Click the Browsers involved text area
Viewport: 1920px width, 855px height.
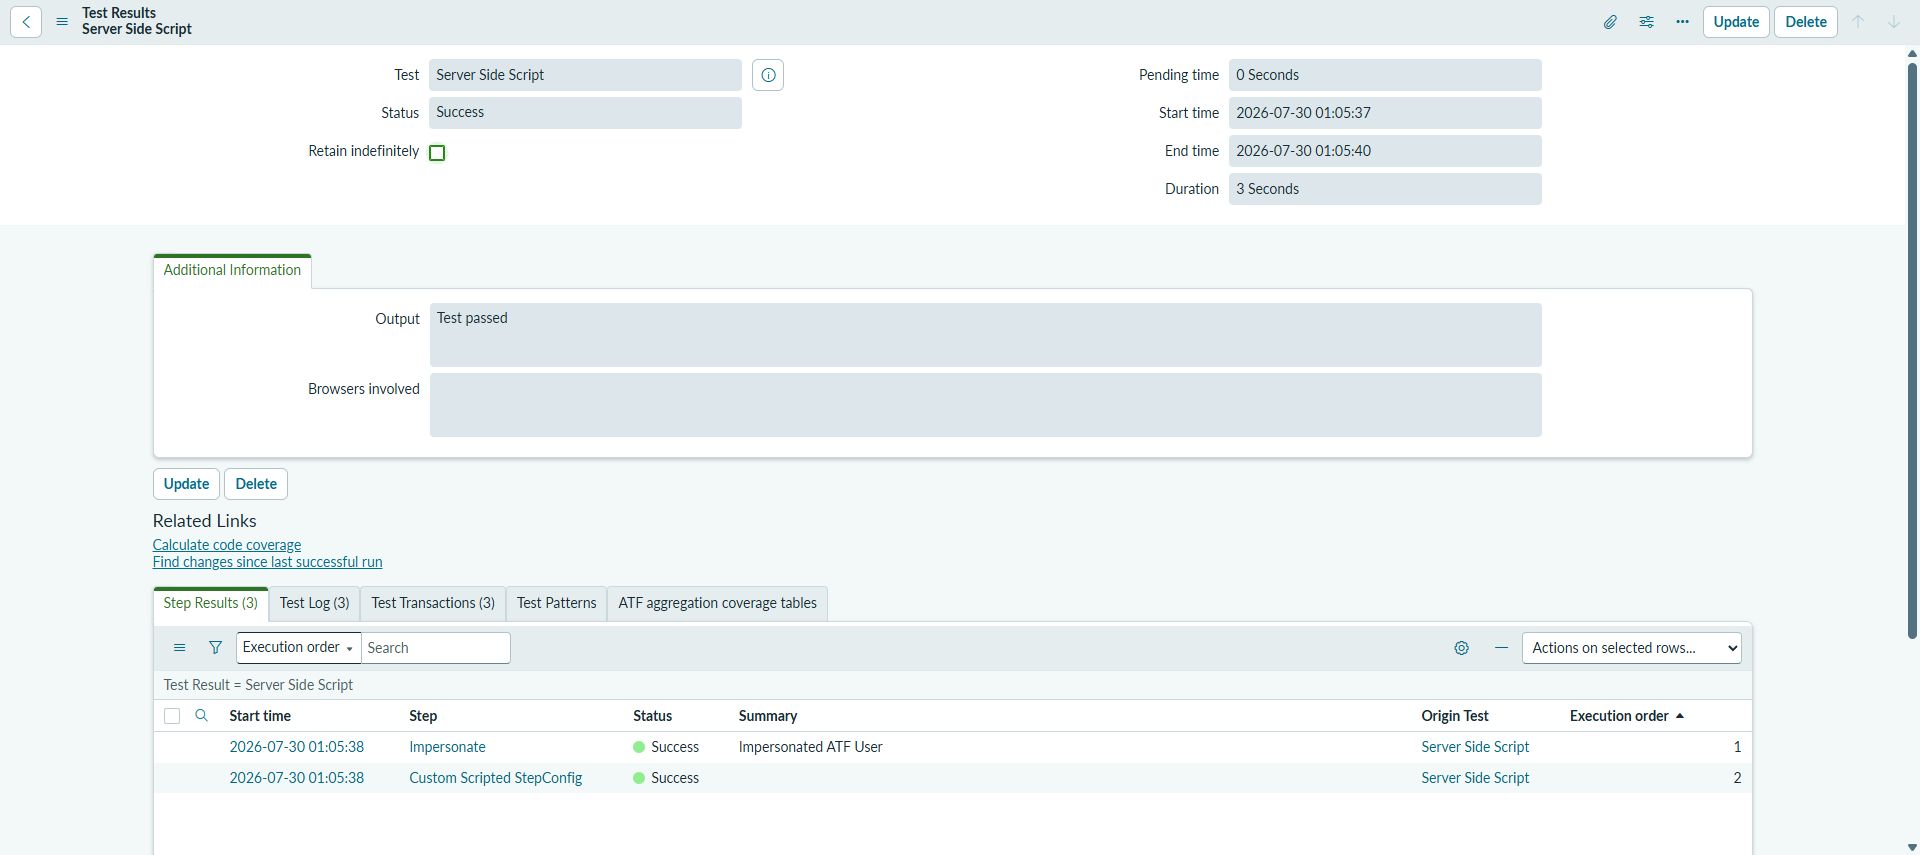(986, 405)
